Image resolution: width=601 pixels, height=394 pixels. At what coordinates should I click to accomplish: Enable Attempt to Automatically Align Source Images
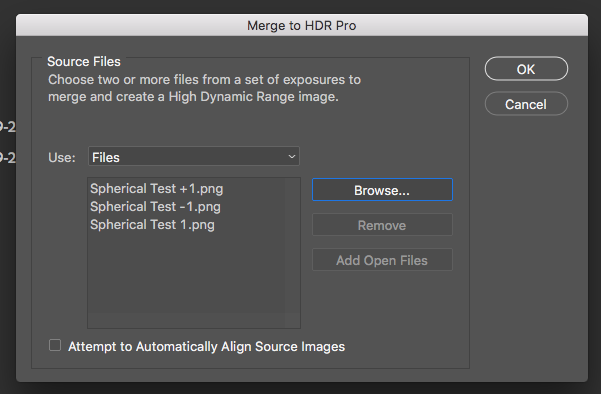55,345
